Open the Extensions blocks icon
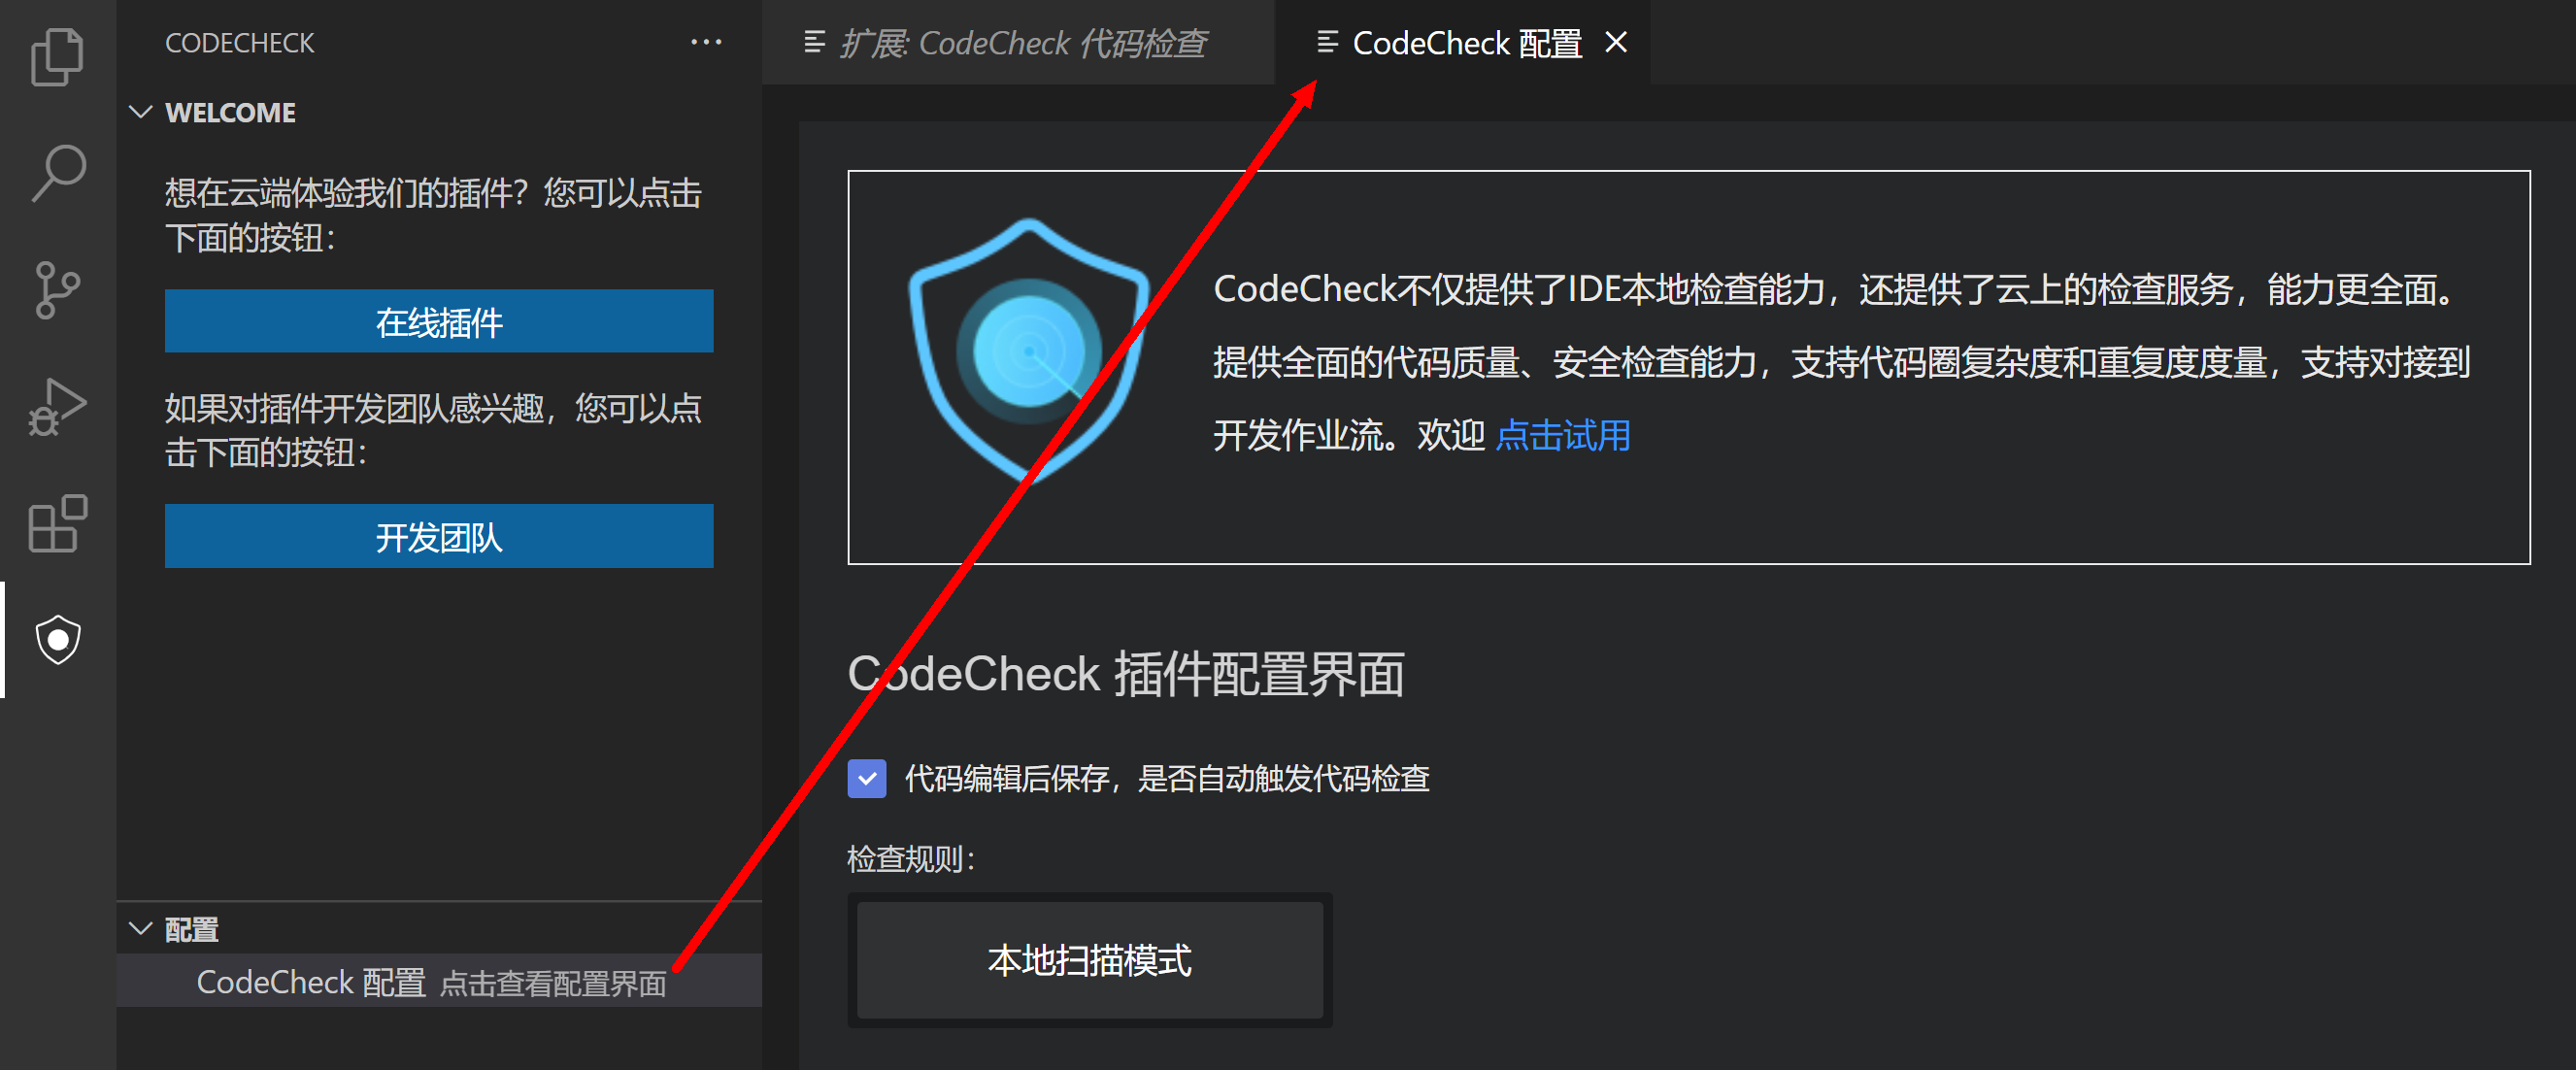This screenshot has width=2576, height=1070. (58, 523)
